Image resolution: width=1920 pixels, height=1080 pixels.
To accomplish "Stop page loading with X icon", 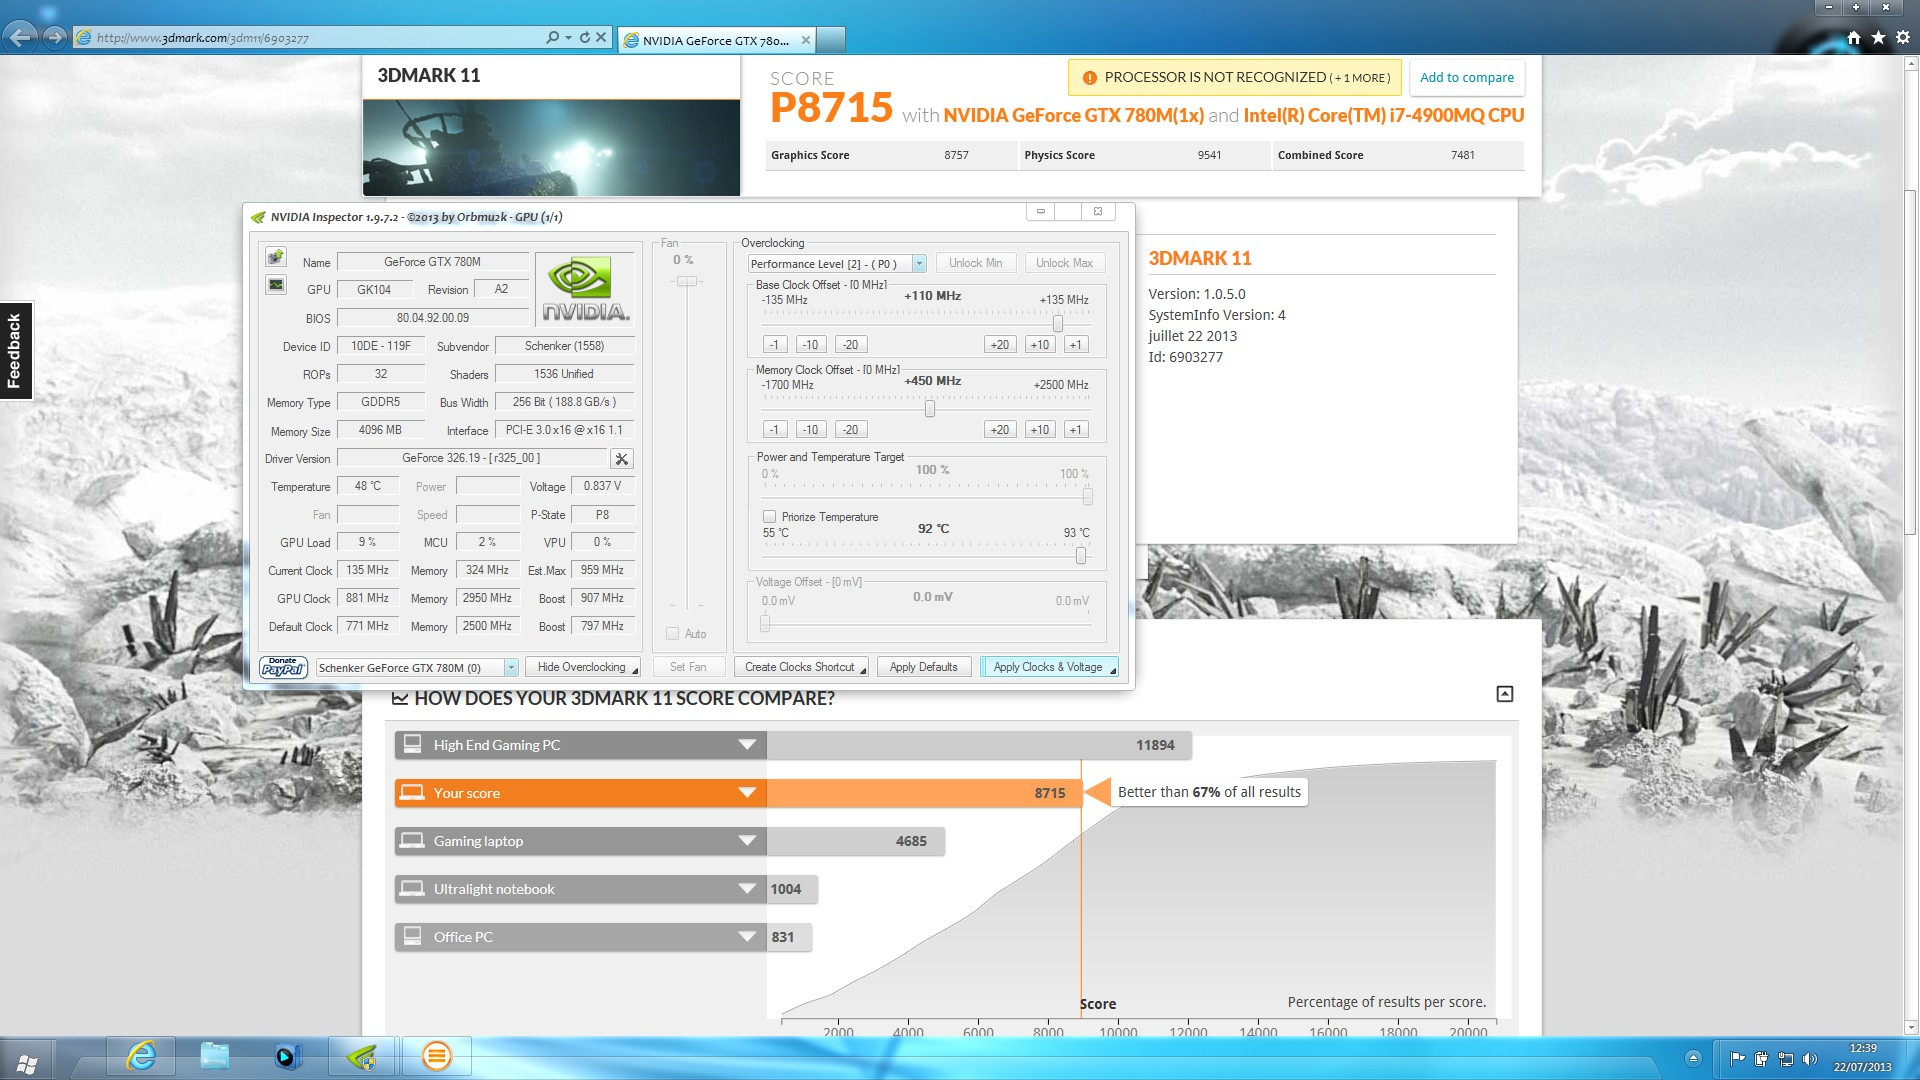I will point(601,38).
